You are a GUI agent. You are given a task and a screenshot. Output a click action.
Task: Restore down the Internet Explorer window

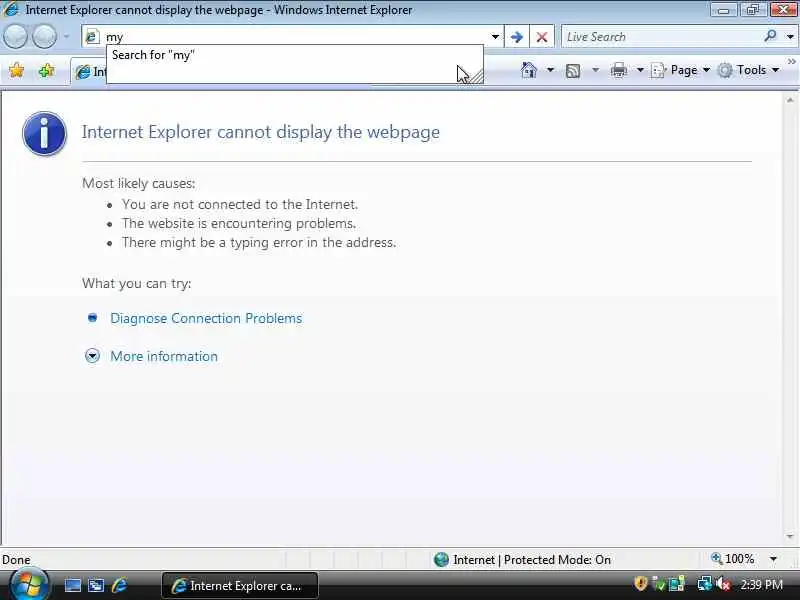752,9
